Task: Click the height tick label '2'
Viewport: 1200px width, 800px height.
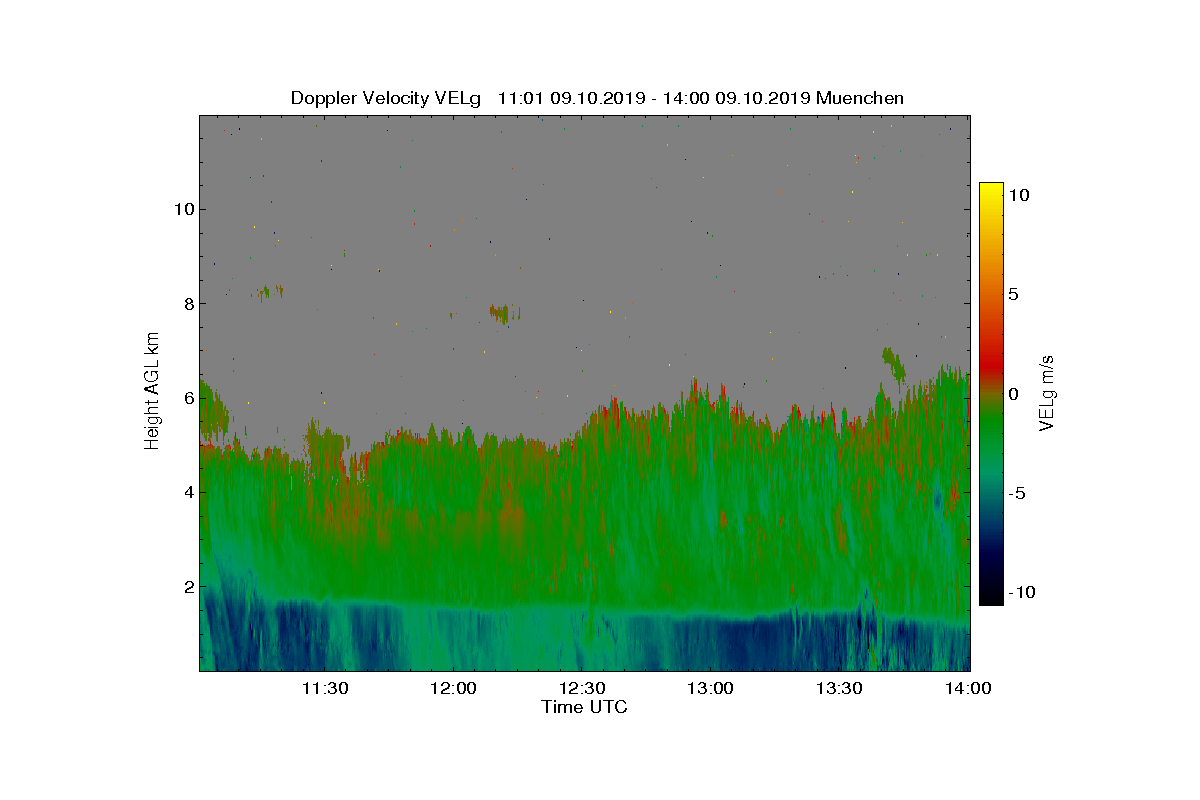Action: point(187,586)
